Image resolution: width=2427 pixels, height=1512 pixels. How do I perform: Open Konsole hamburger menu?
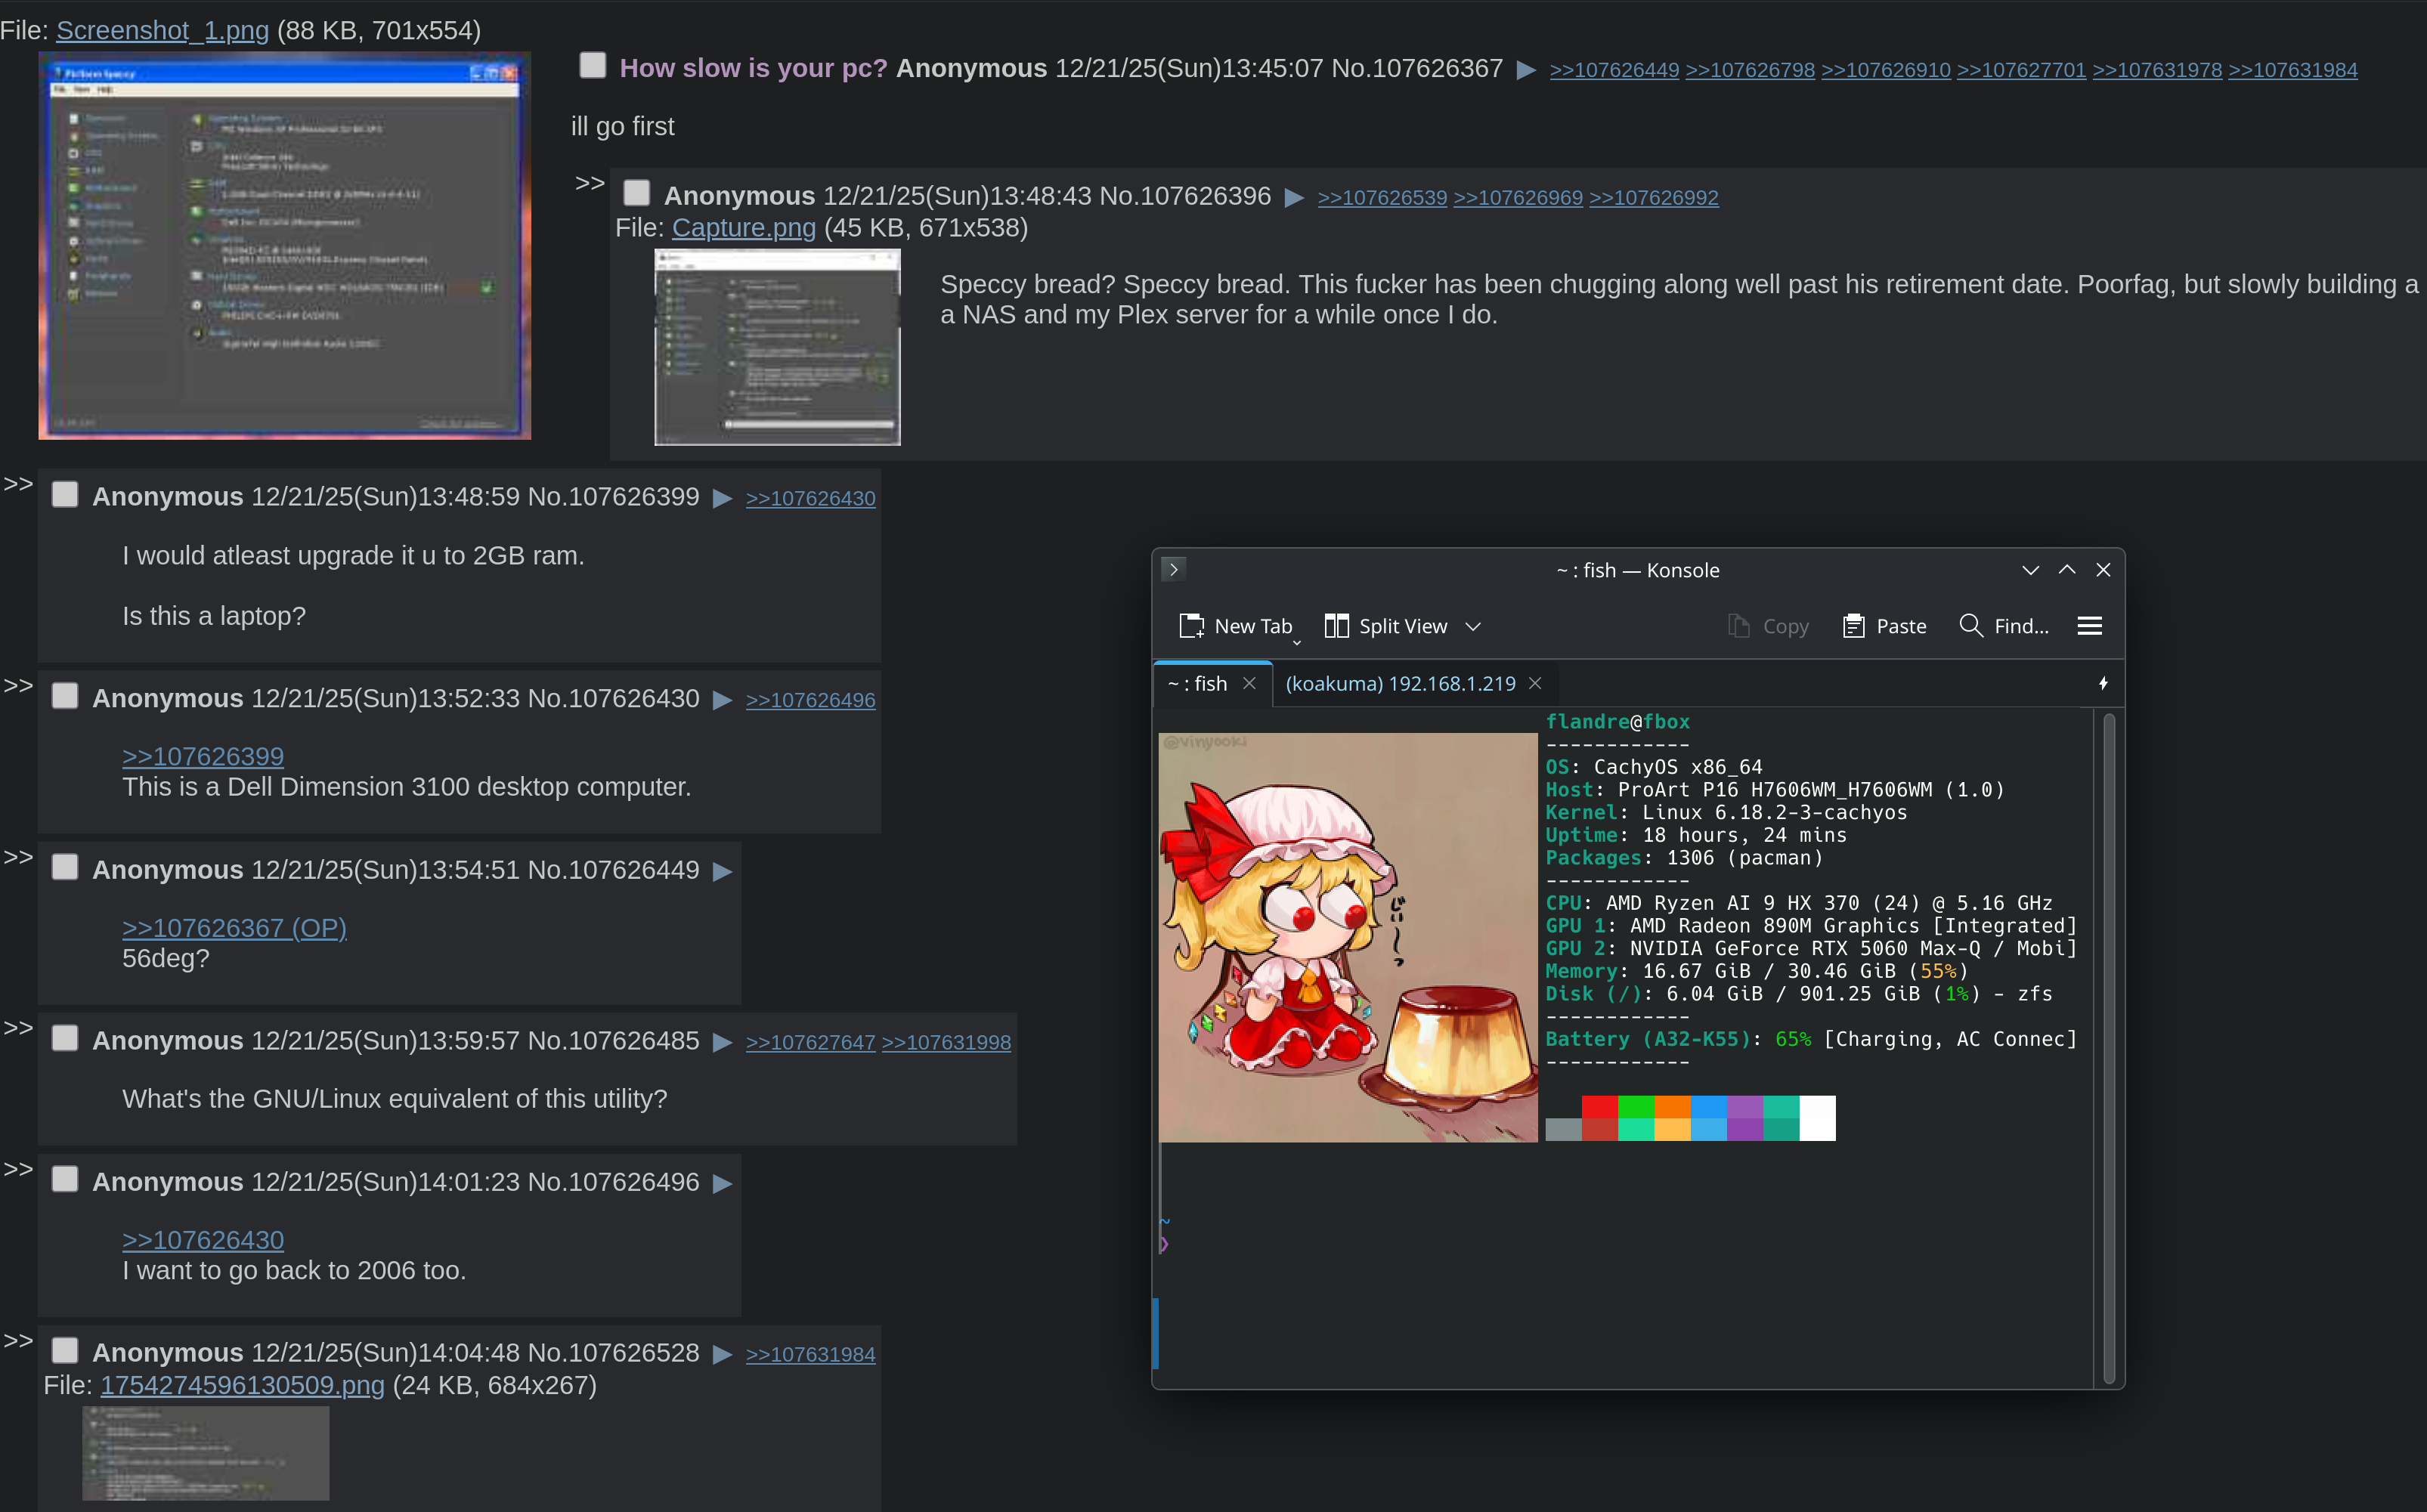pyautogui.click(x=2089, y=626)
